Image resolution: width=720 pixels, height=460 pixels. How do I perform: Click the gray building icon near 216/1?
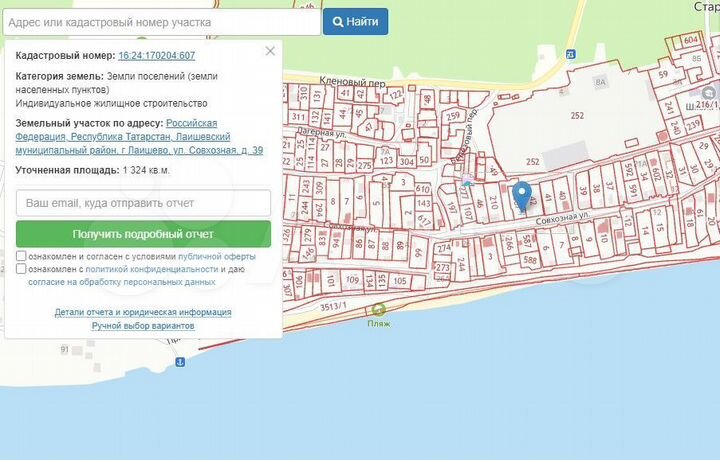[709, 93]
